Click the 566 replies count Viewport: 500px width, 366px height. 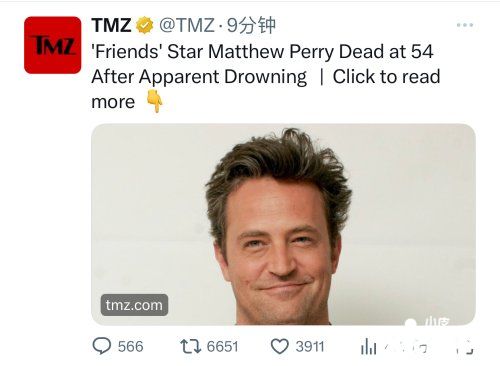tap(130, 346)
